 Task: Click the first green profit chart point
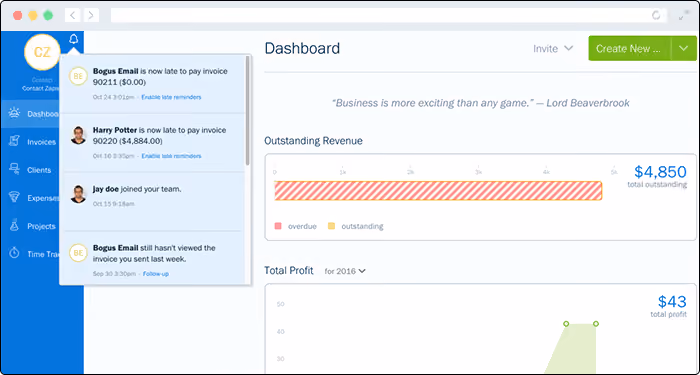pos(566,324)
